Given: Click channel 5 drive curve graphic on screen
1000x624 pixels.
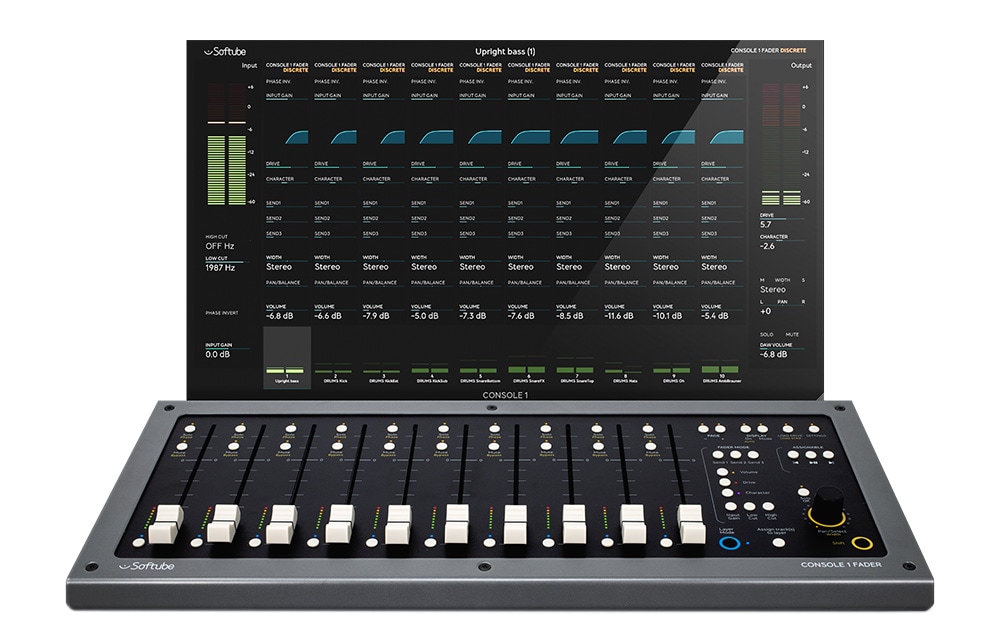Looking at the screenshot, I should pos(485,137).
